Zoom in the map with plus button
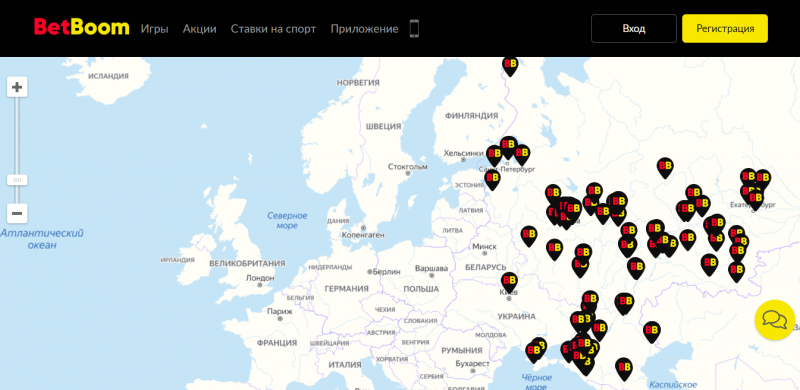The height and width of the screenshot is (390, 800). 17,87
